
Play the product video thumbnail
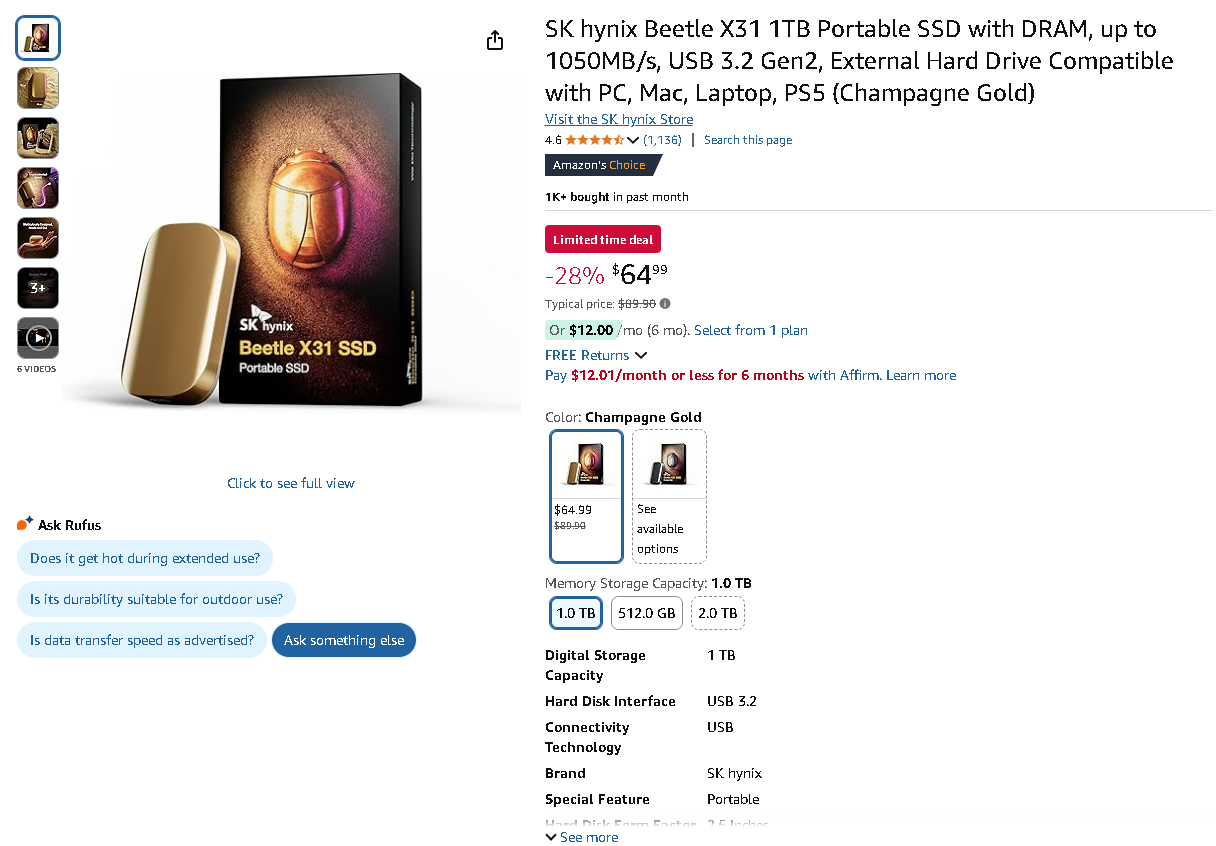pos(38,338)
